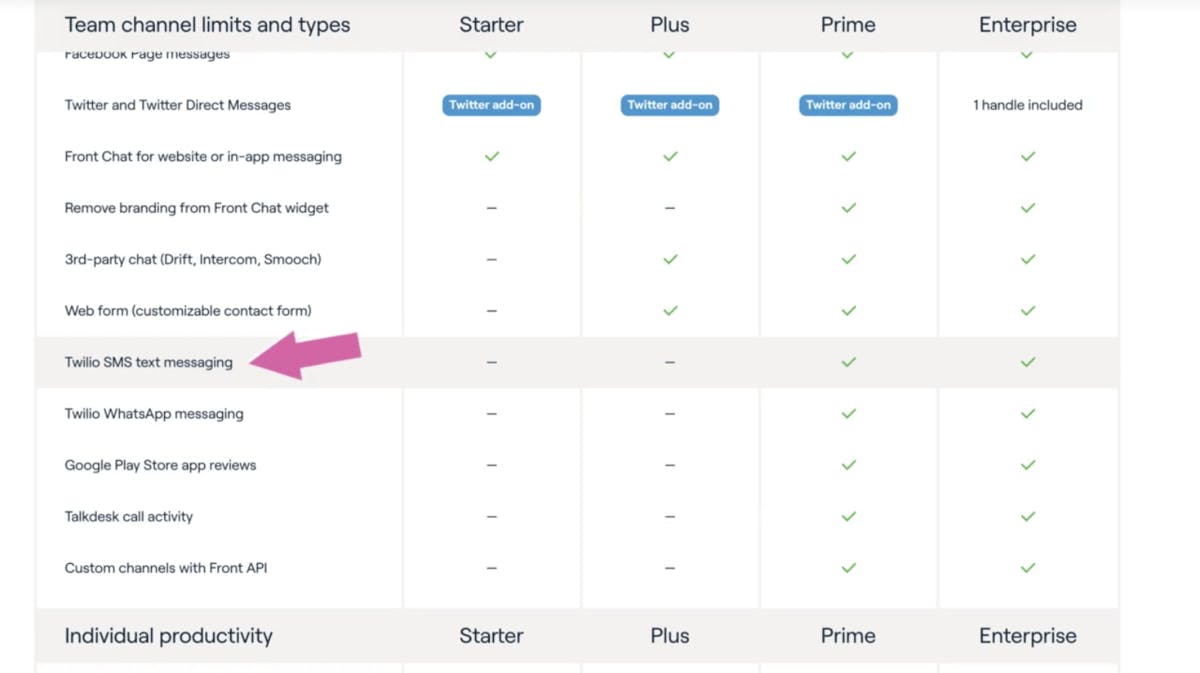The width and height of the screenshot is (1200, 673).
Task: Click the Prime checkmark for Twilio SMS messaging
Action: click(848, 362)
